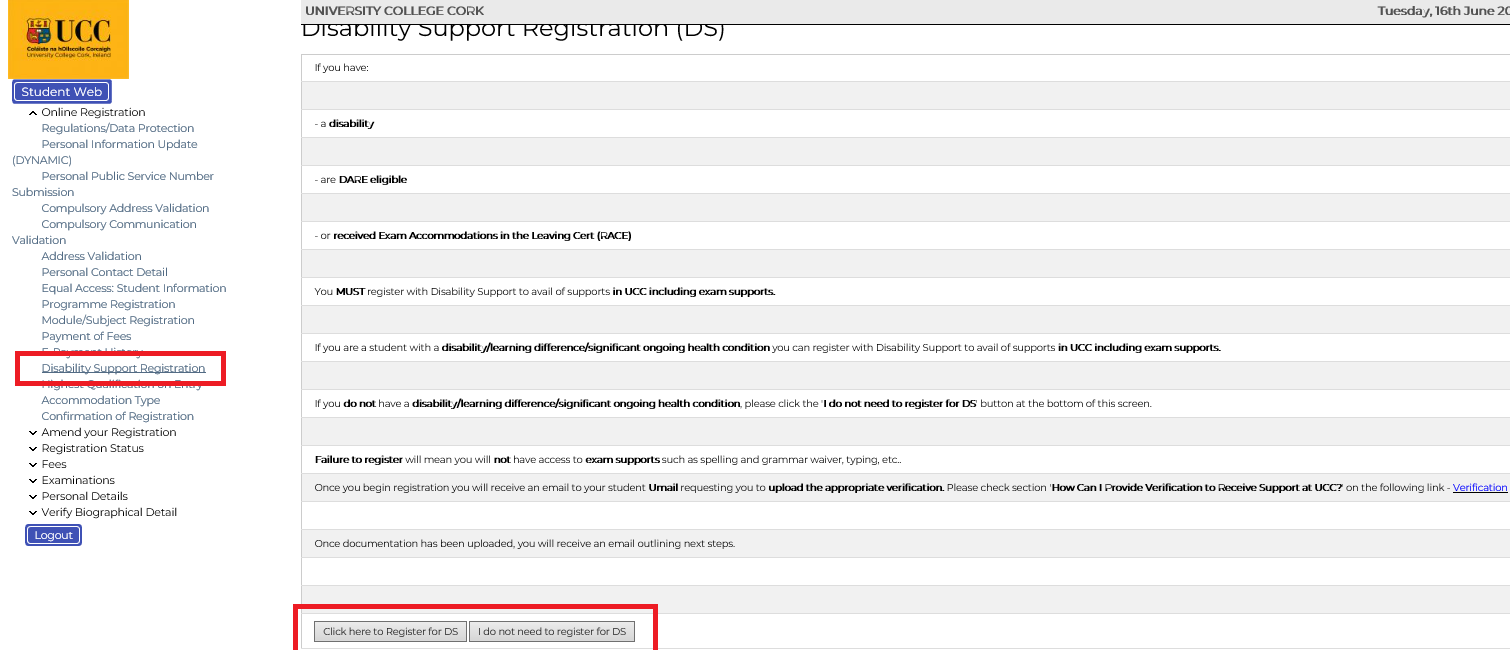1510x650 pixels.
Task: Expand Amend your Registration section
Action: (x=103, y=432)
